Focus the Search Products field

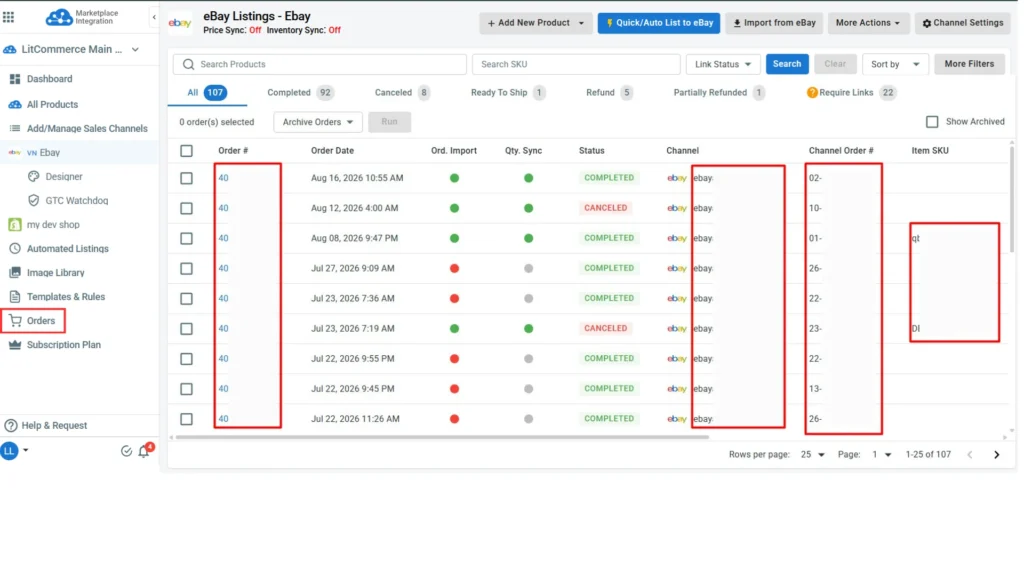[320, 65]
